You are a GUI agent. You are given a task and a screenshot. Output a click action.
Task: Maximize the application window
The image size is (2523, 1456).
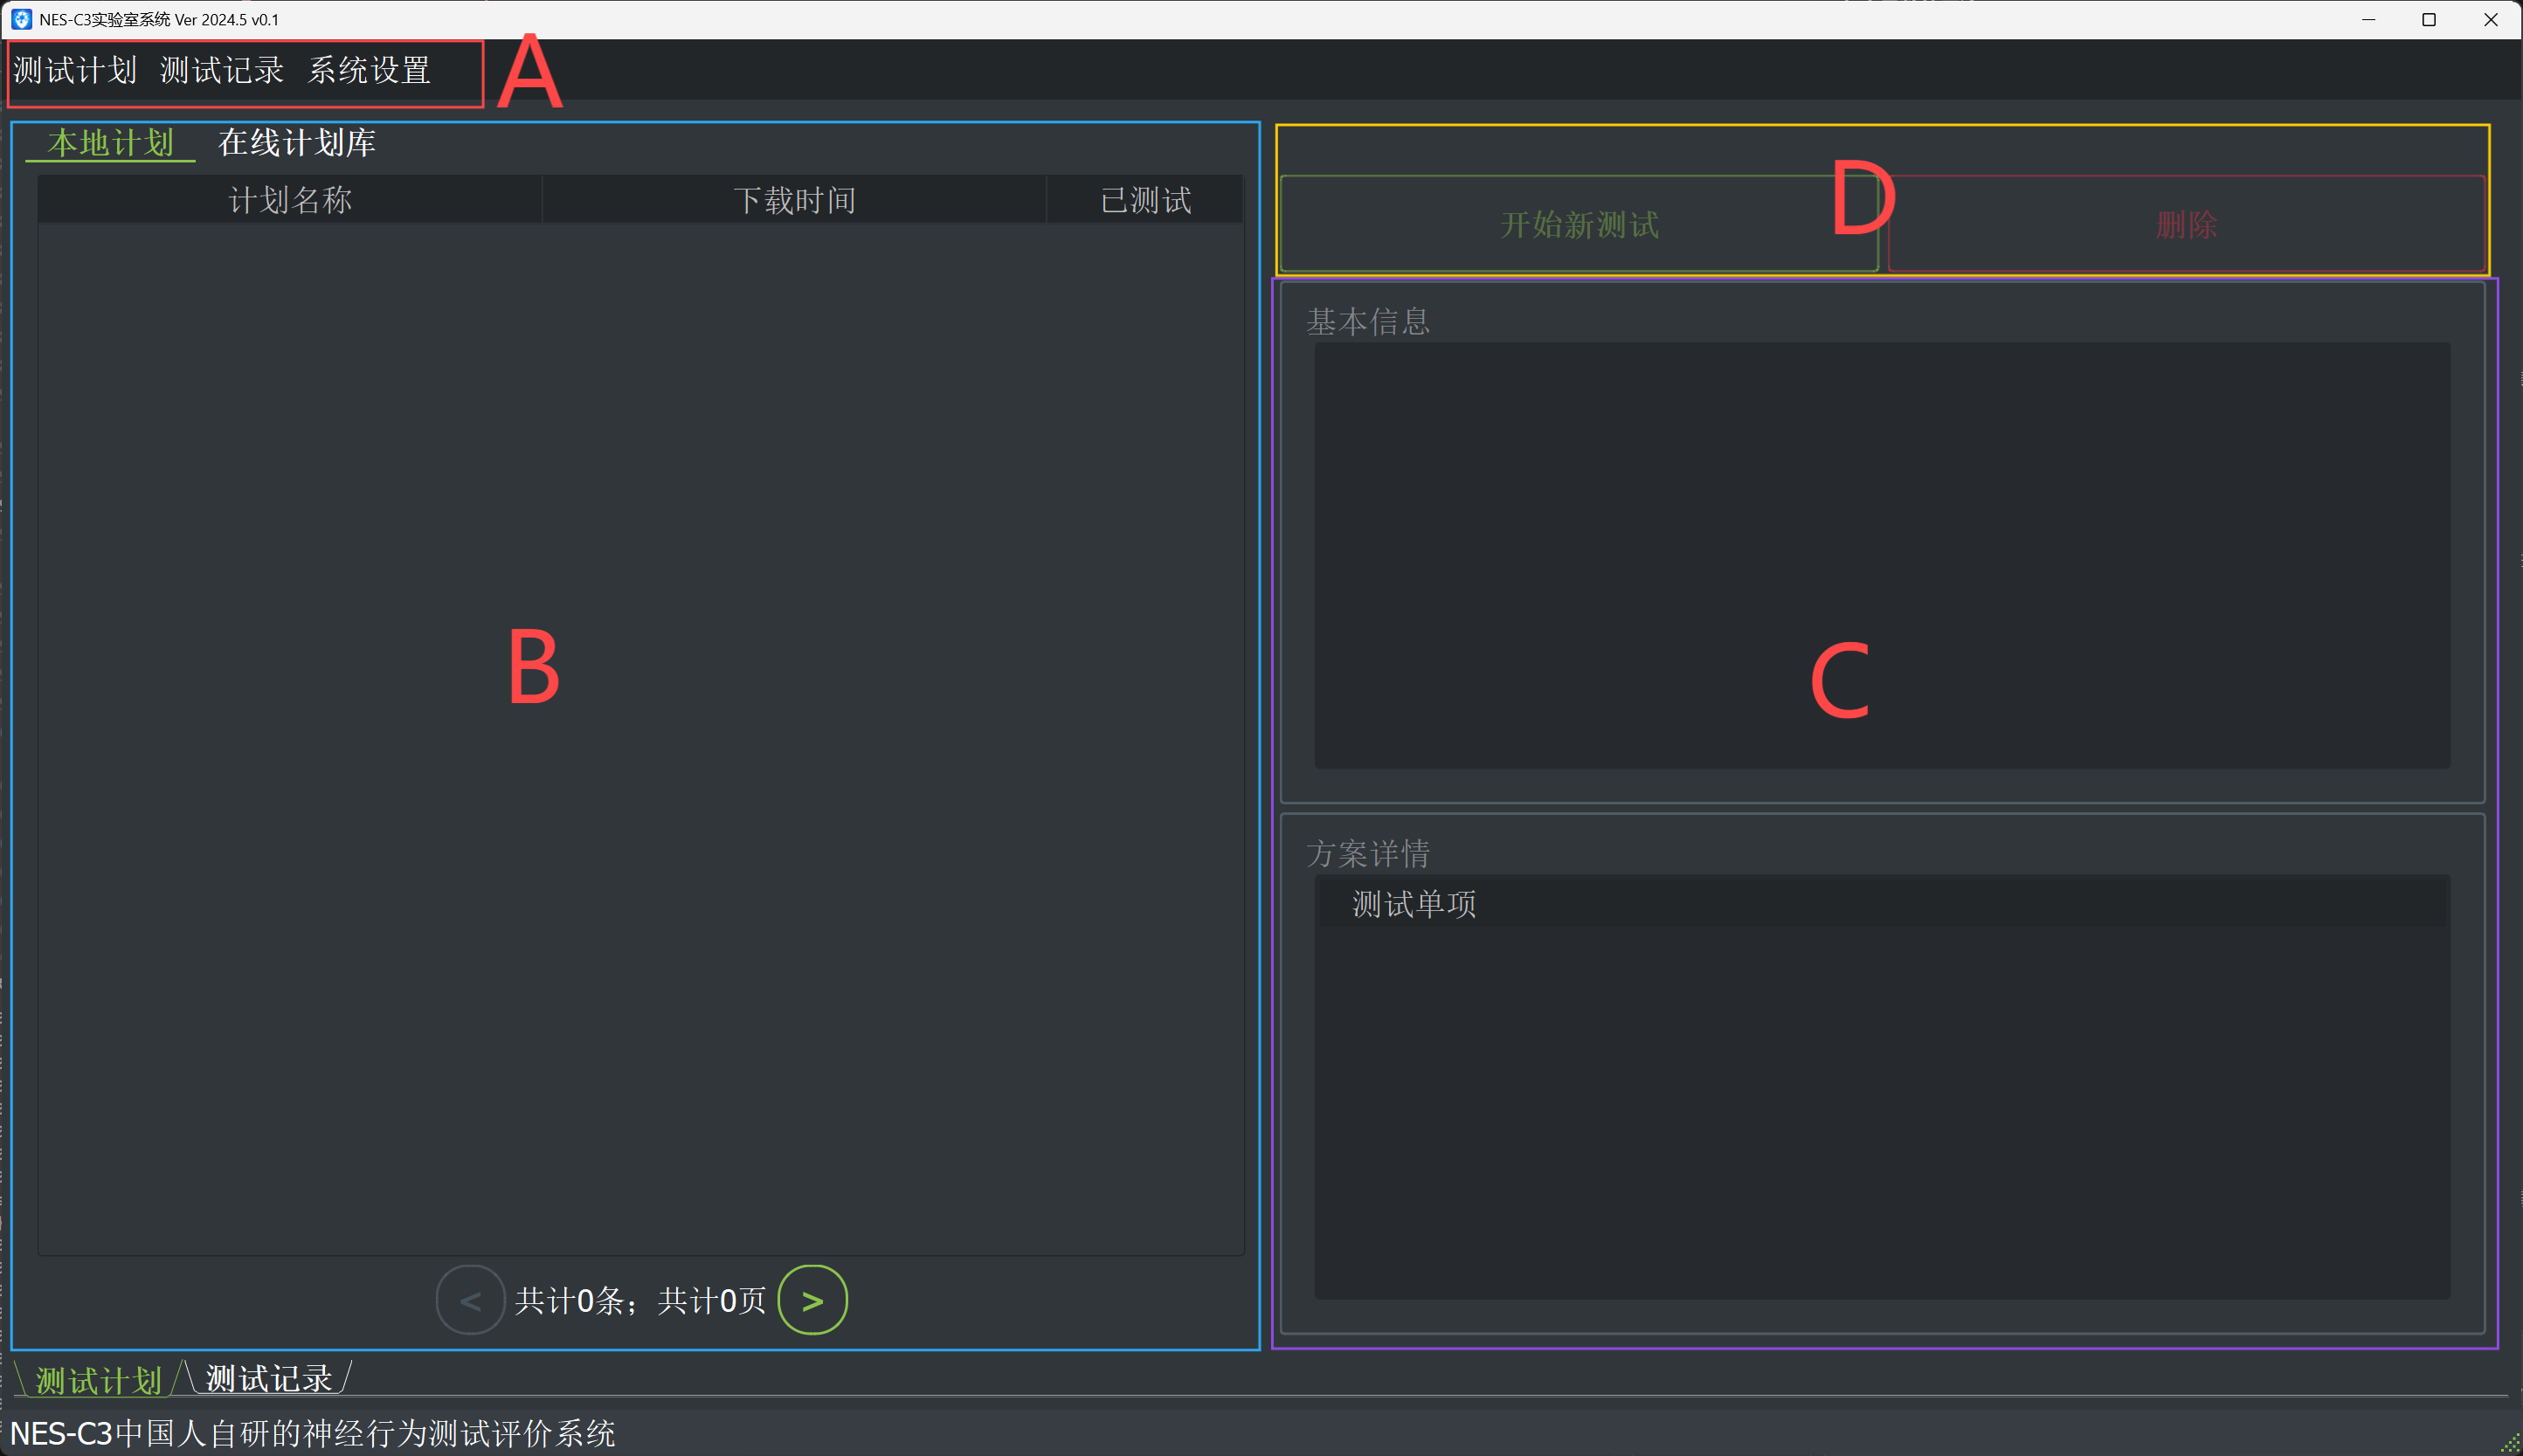(2428, 19)
